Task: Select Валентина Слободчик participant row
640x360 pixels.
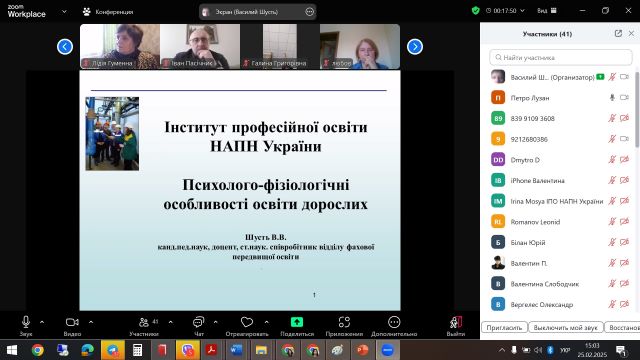Action: [x=559, y=284]
